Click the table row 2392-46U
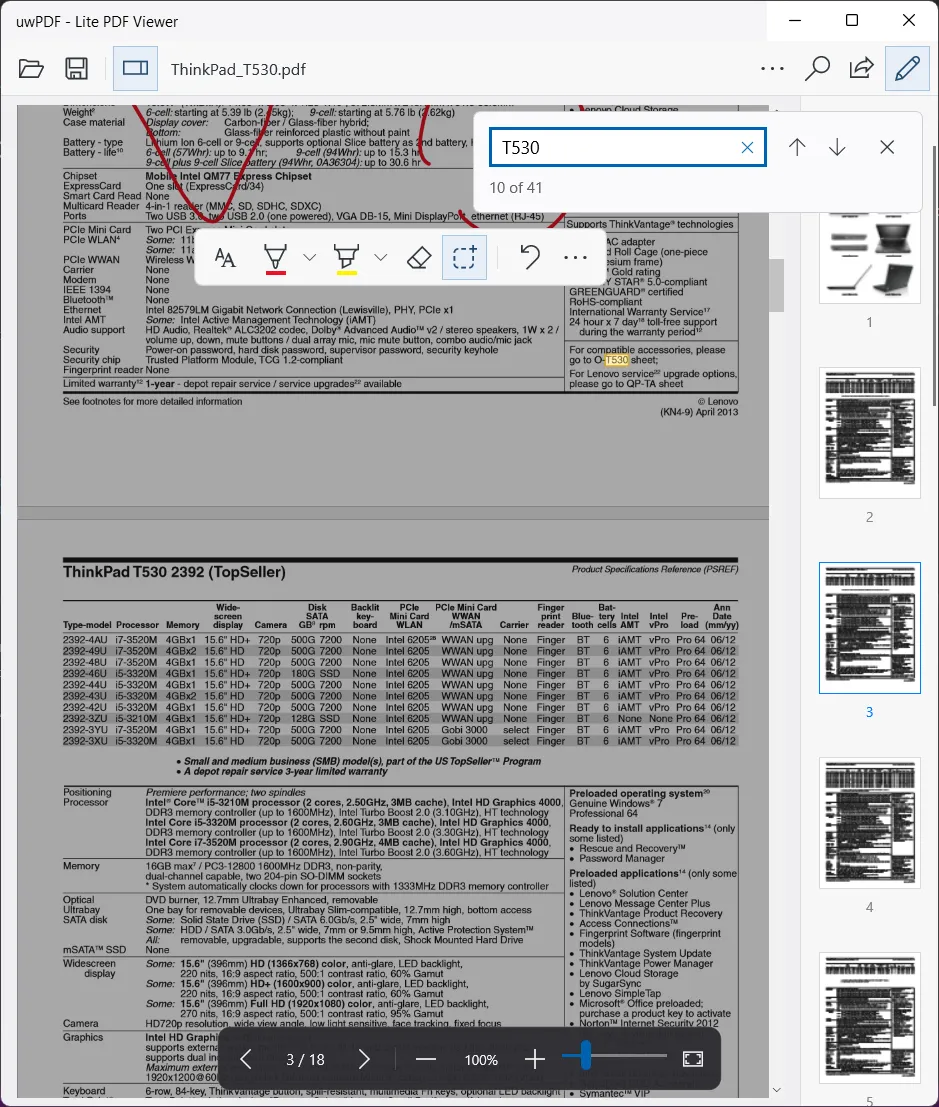 coord(400,674)
